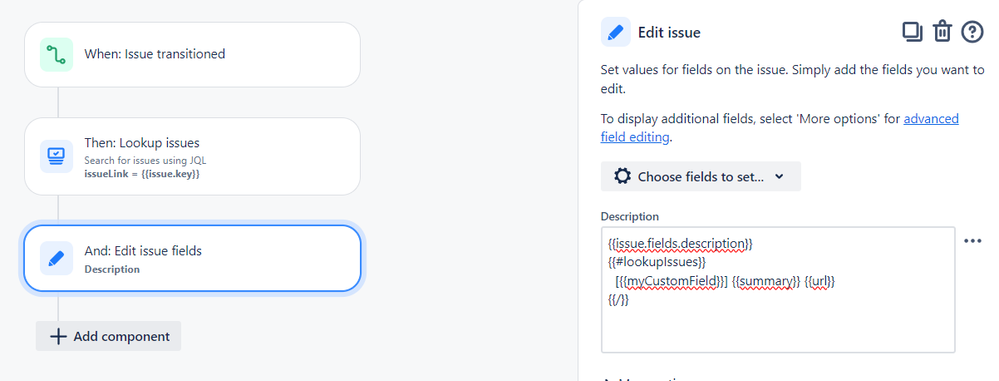Open help via question mark icon
The height and width of the screenshot is (381, 999).
[x=972, y=32]
